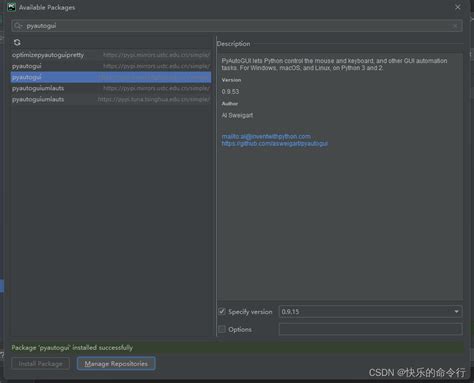Close the Available Packages dialog
474x383 pixels.
[x=458, y=7]
